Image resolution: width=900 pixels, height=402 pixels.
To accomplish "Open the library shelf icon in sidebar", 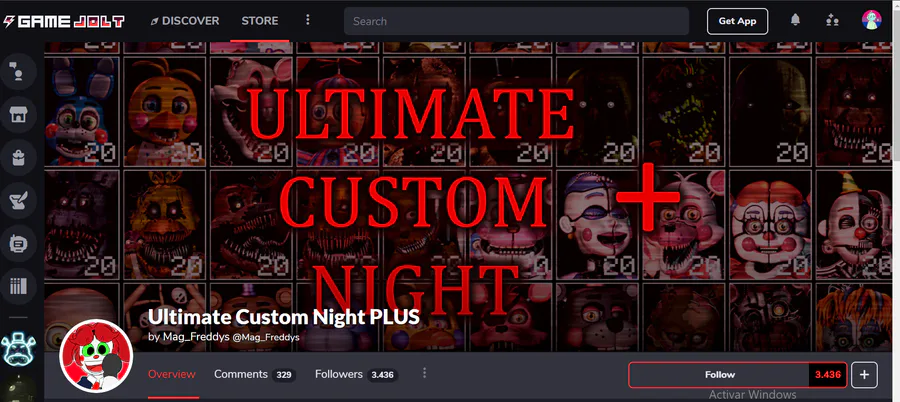I will coord(18,285).
